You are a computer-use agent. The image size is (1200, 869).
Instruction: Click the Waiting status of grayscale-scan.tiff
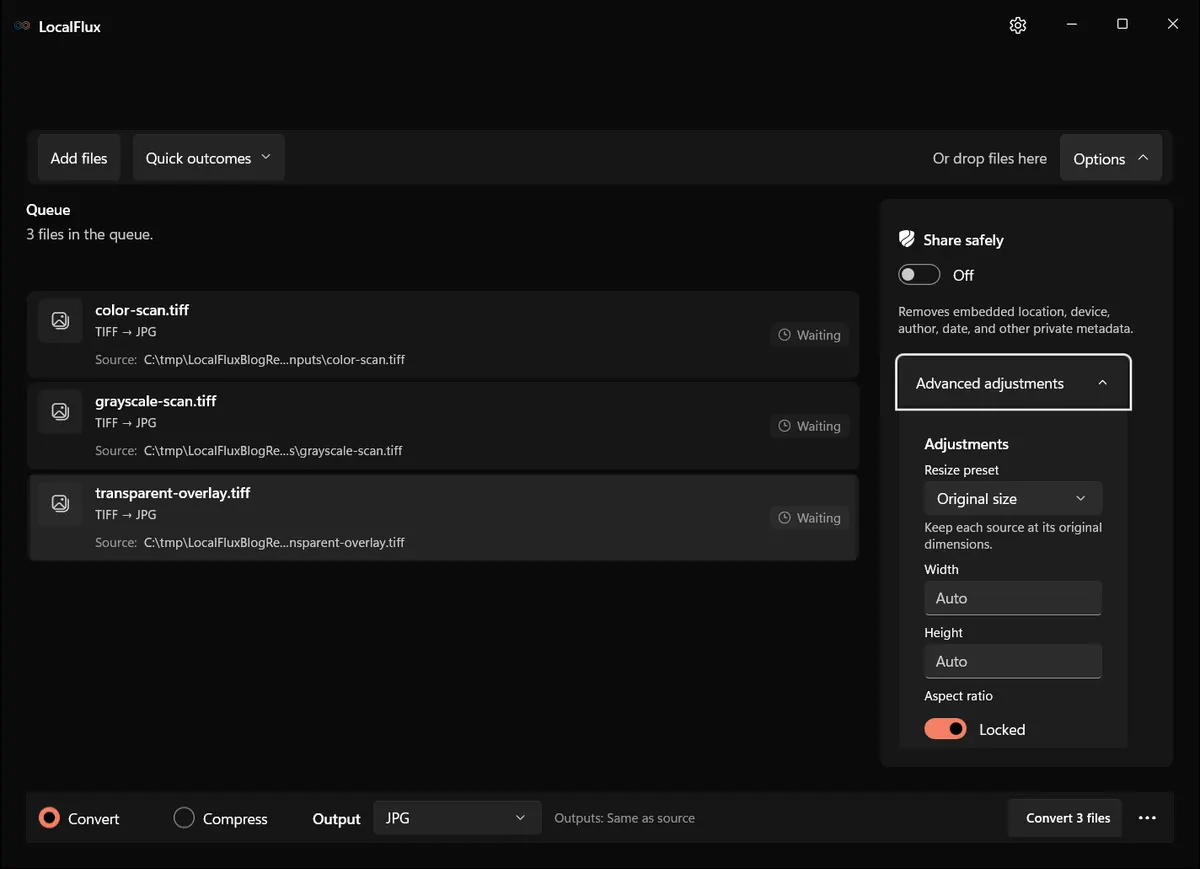pos(809,426)
